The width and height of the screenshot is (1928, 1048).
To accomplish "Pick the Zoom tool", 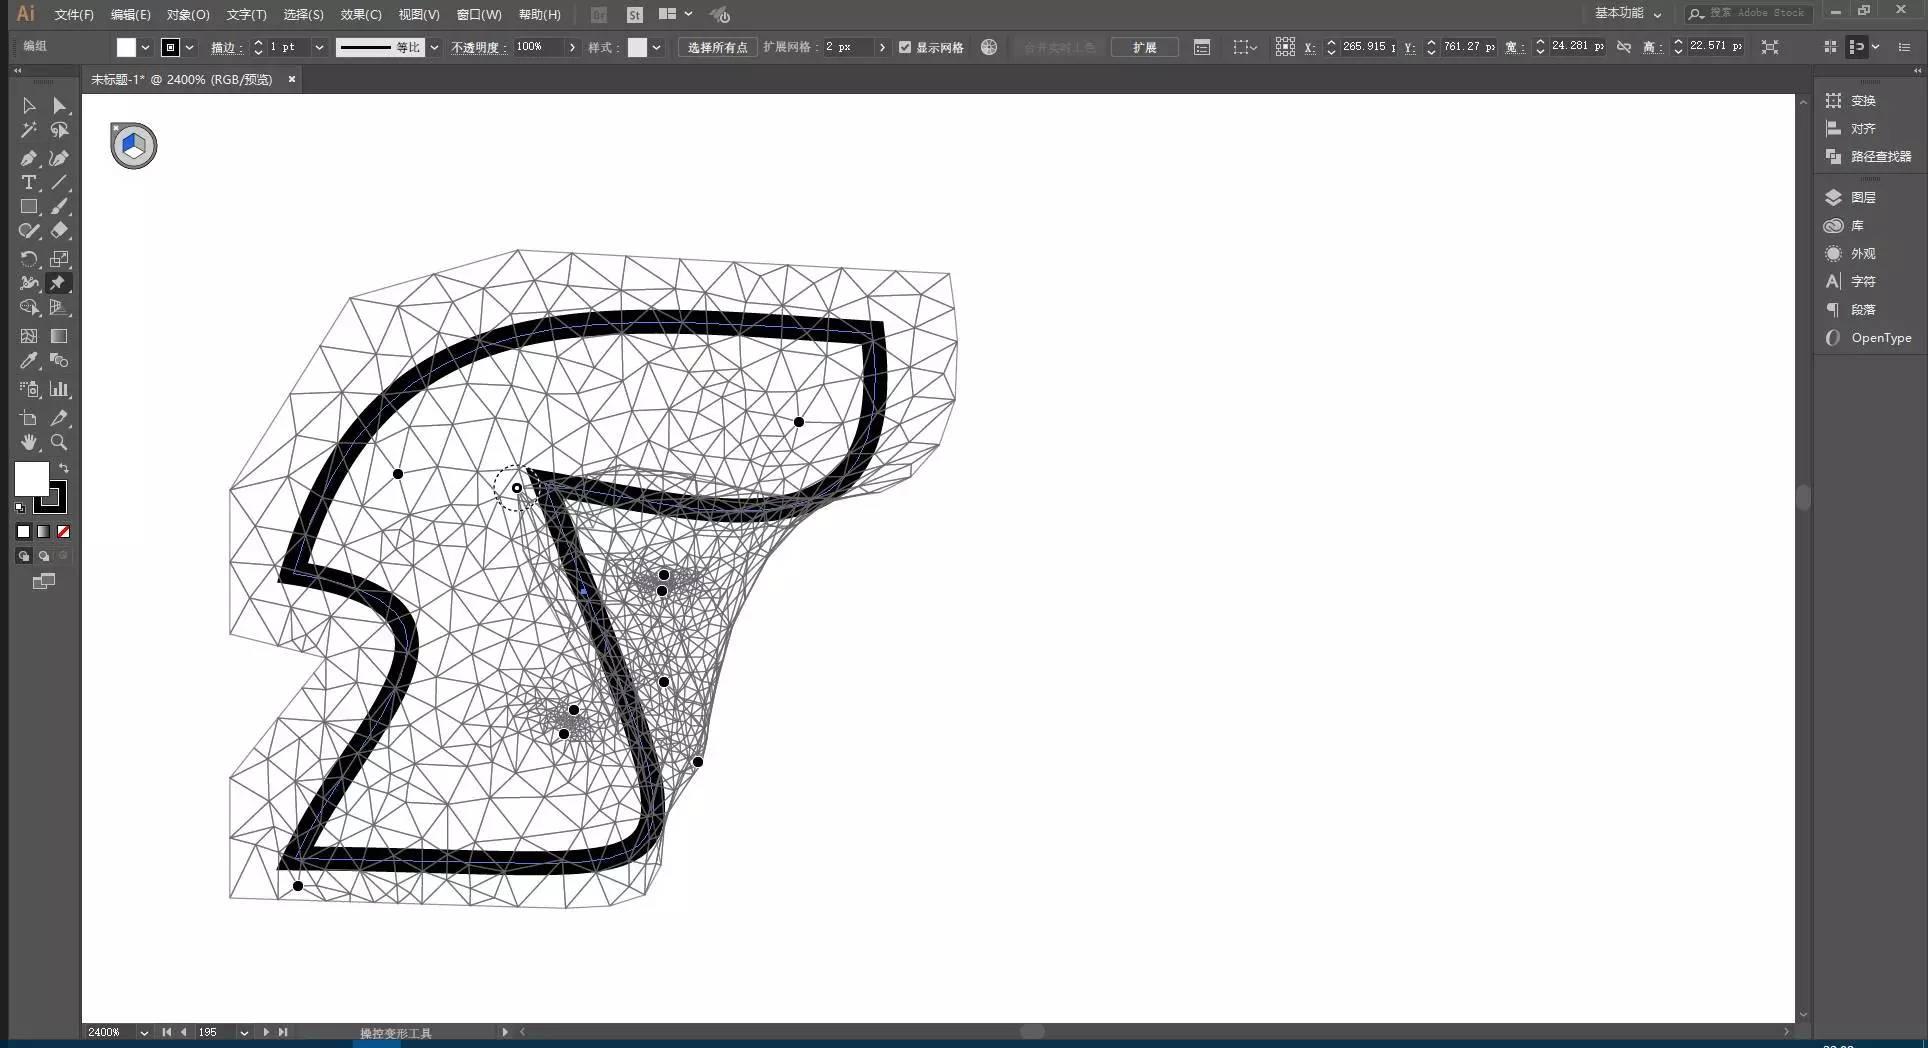I will coord(59,442).
